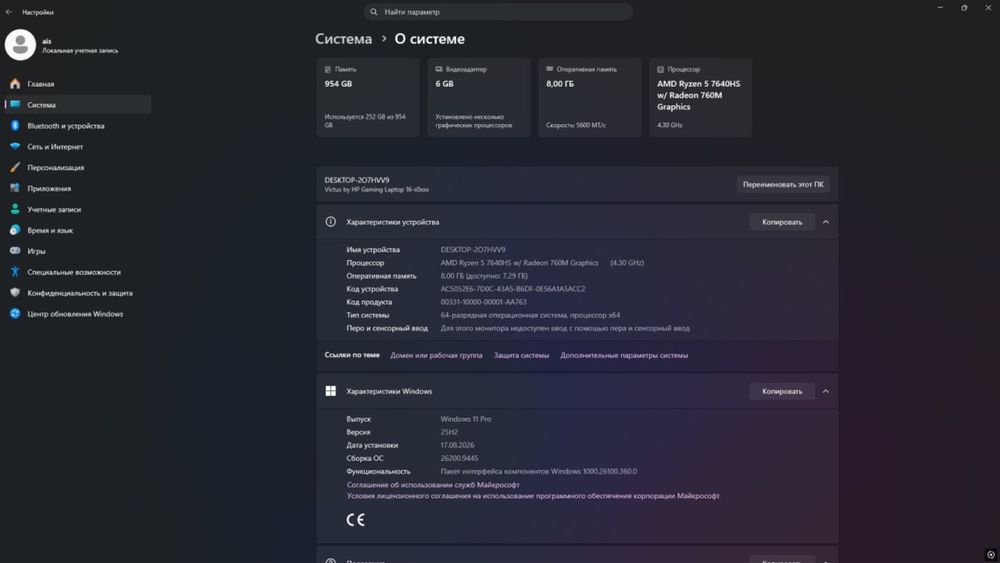Viewport: 1000px width, 563px height.
Task: Open Специальные возможности accessibility icon
Action: (15, 272)
